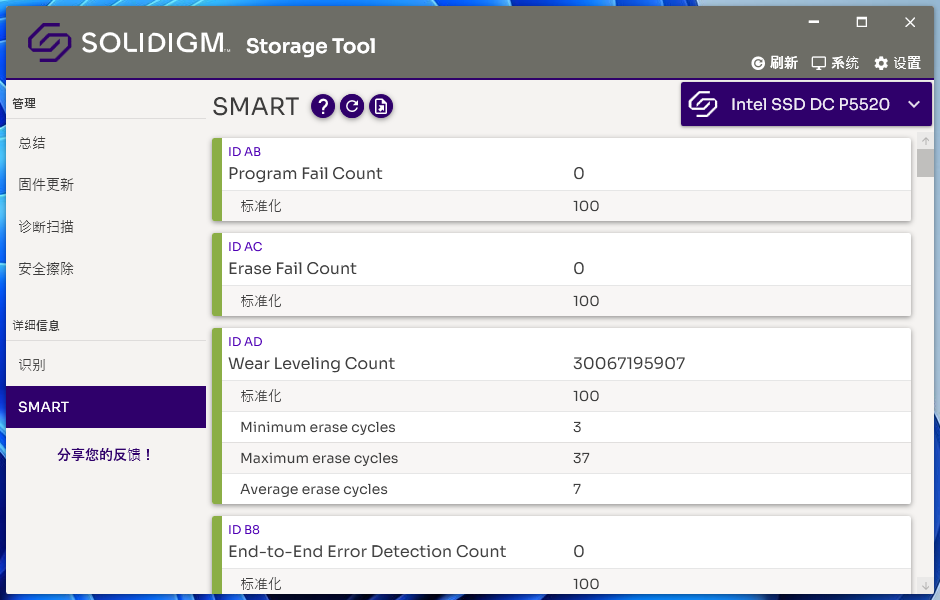
Task: Click the export SMART data file icon
Action: (380, 106)
